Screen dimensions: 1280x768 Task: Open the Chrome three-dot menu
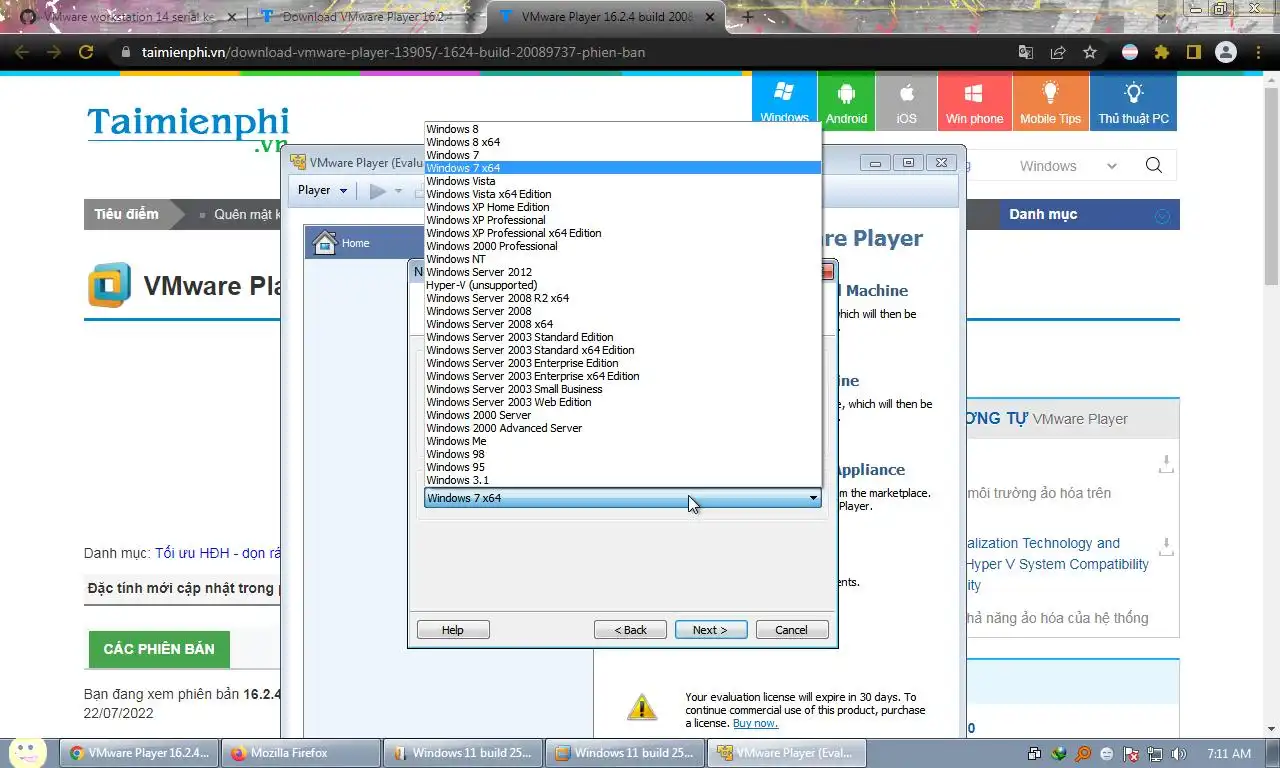click(1257, 52)
